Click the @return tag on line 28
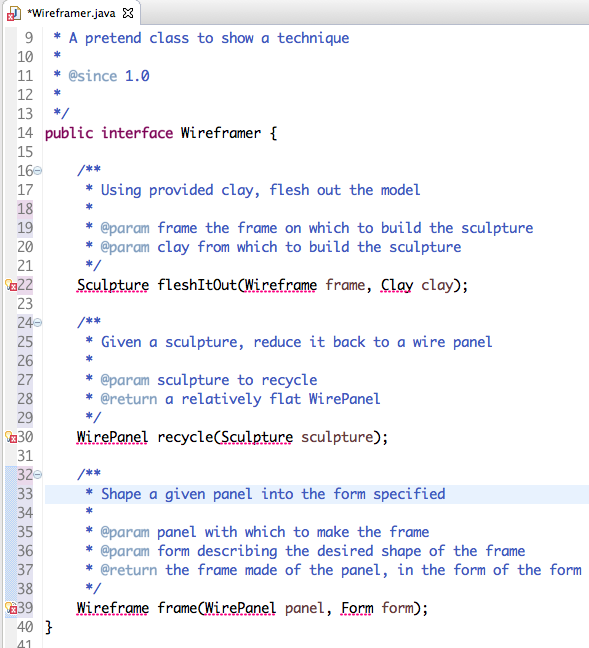Viewport: 589px width, 648px height. [129, 399]
